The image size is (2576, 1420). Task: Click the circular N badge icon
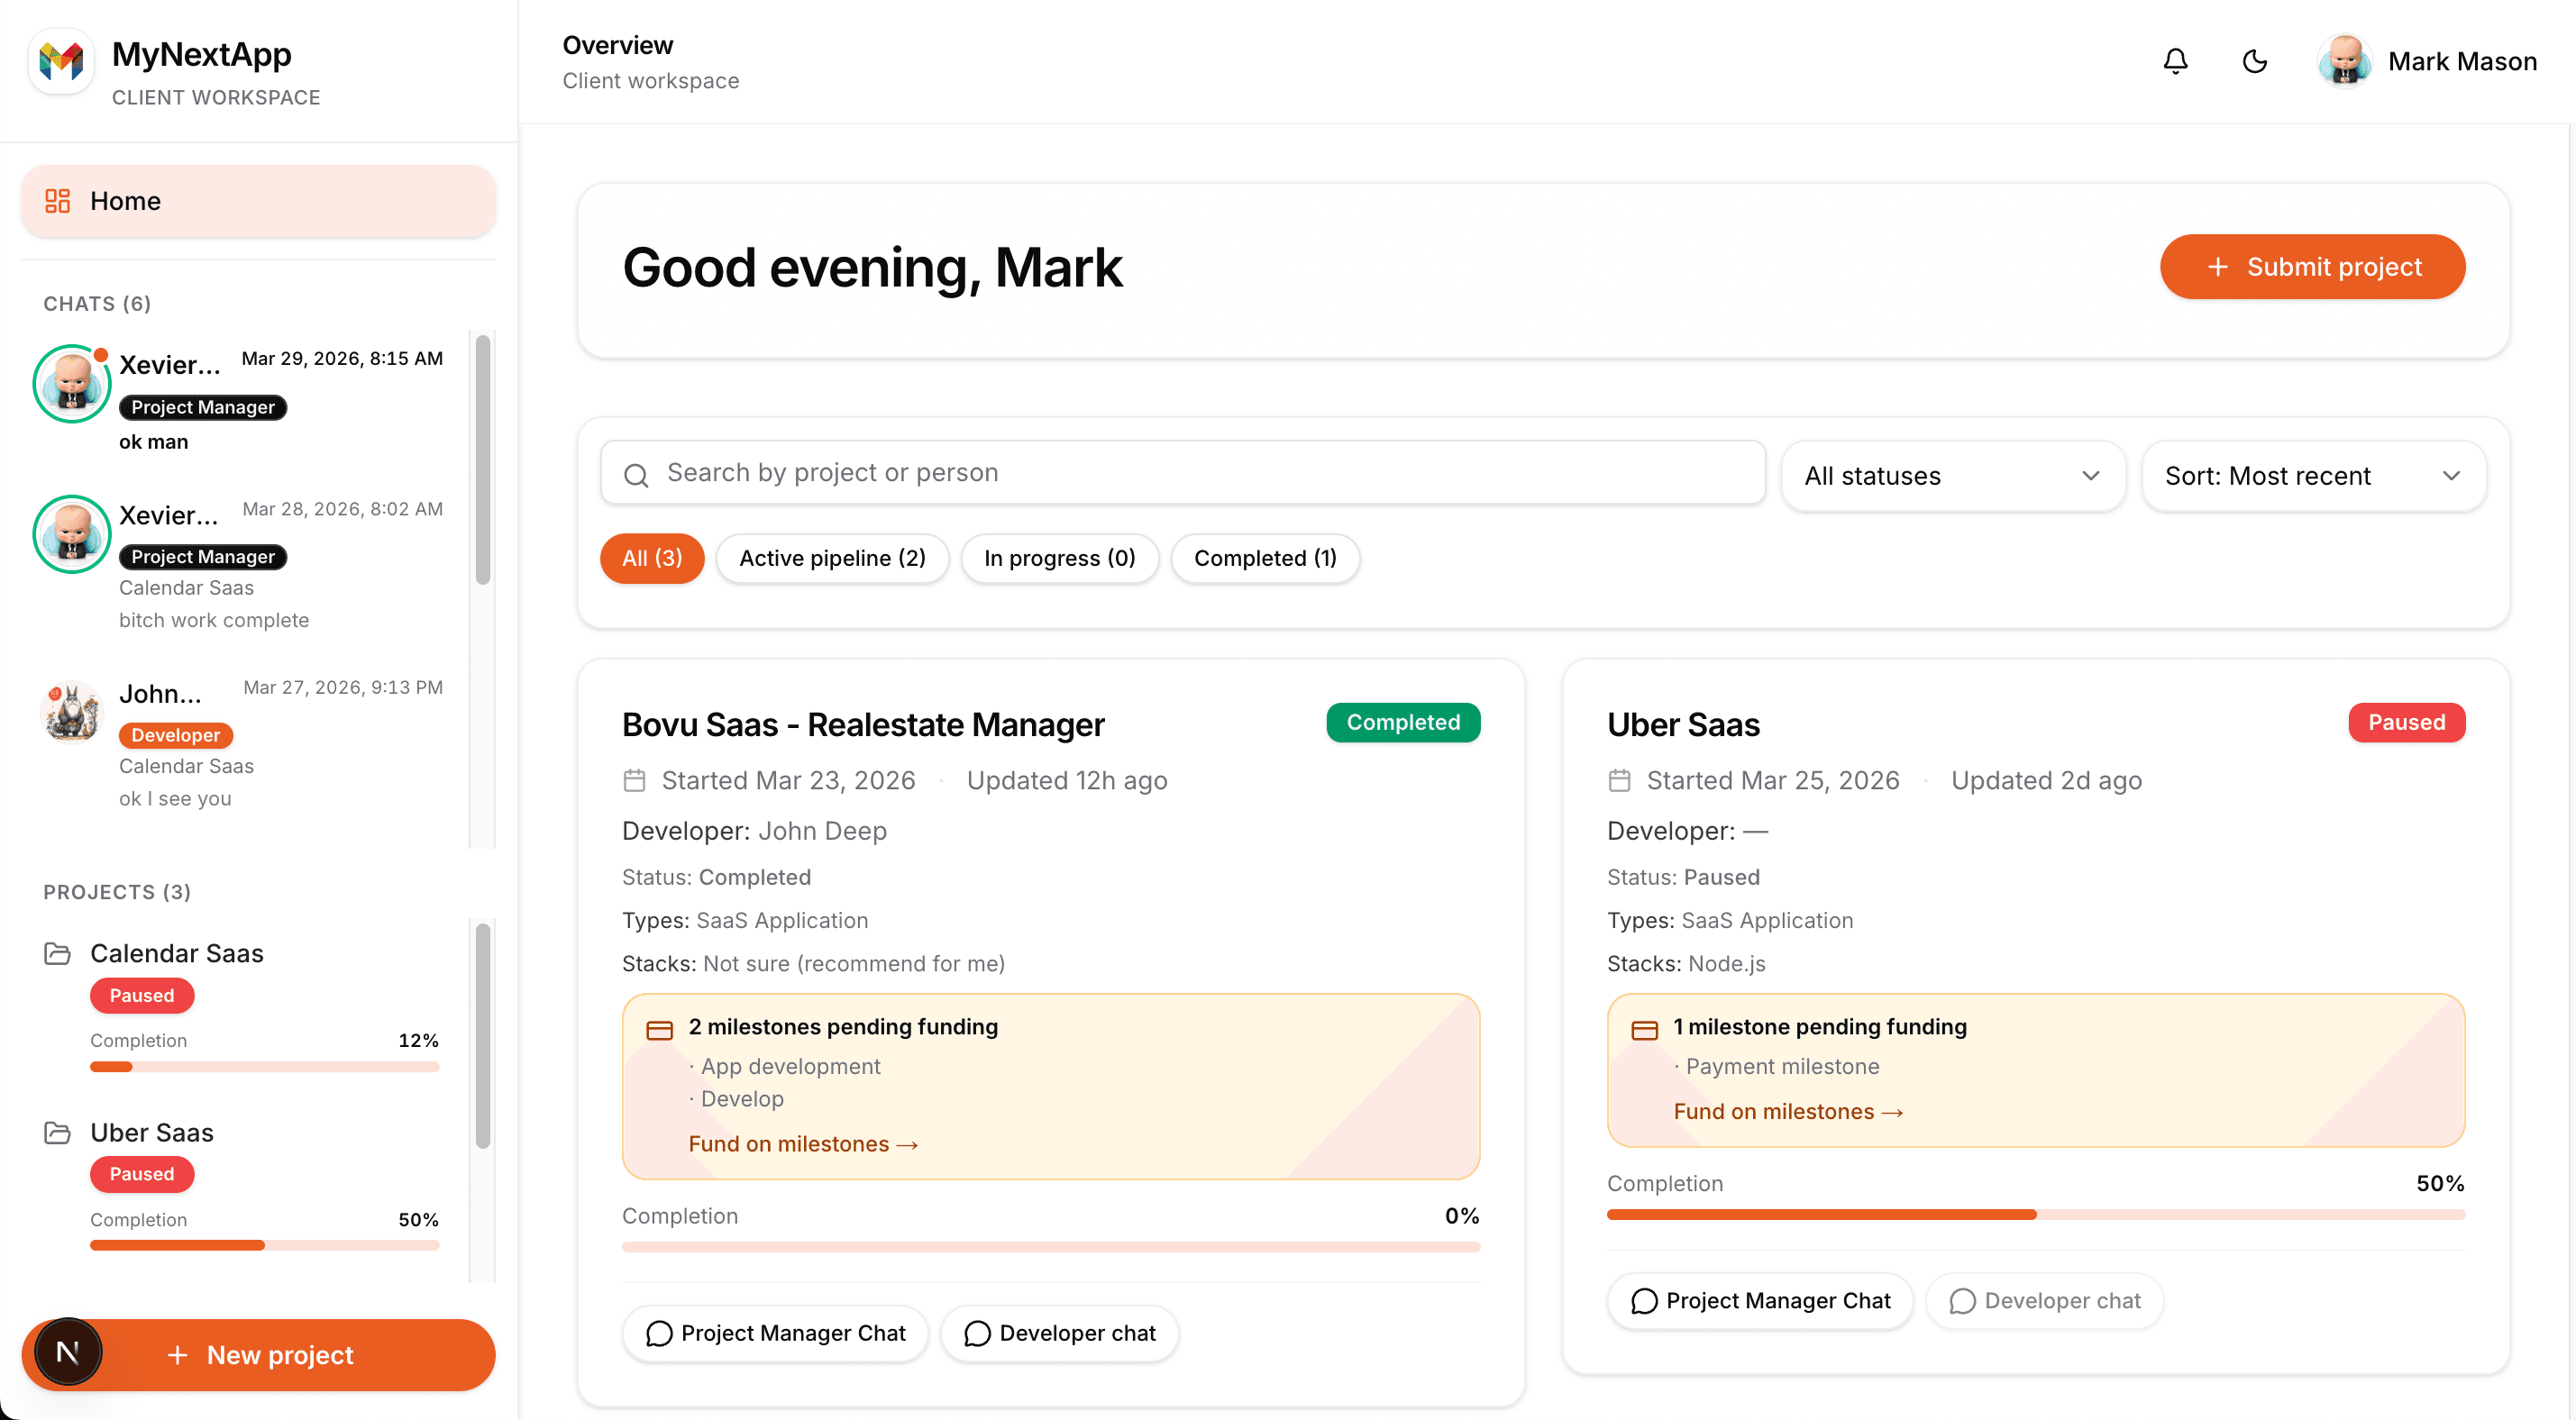pos(68,1353)
